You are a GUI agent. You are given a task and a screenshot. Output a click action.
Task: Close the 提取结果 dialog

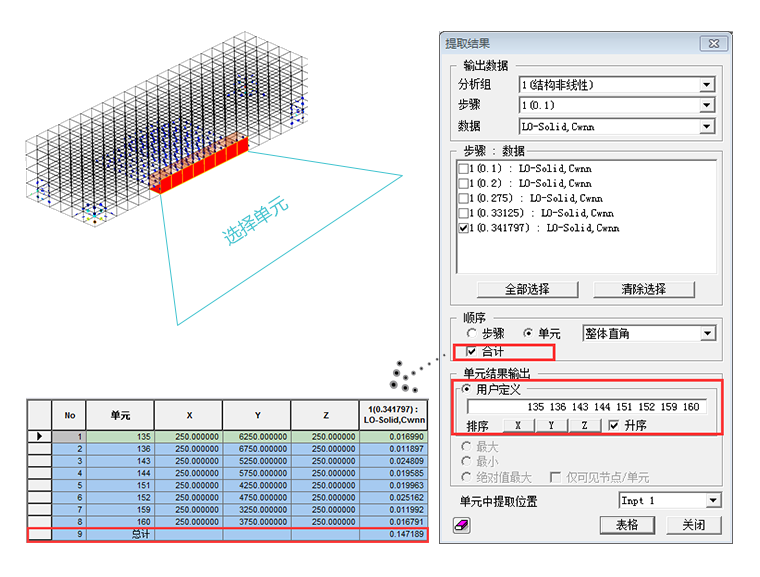tap(713, 44)
